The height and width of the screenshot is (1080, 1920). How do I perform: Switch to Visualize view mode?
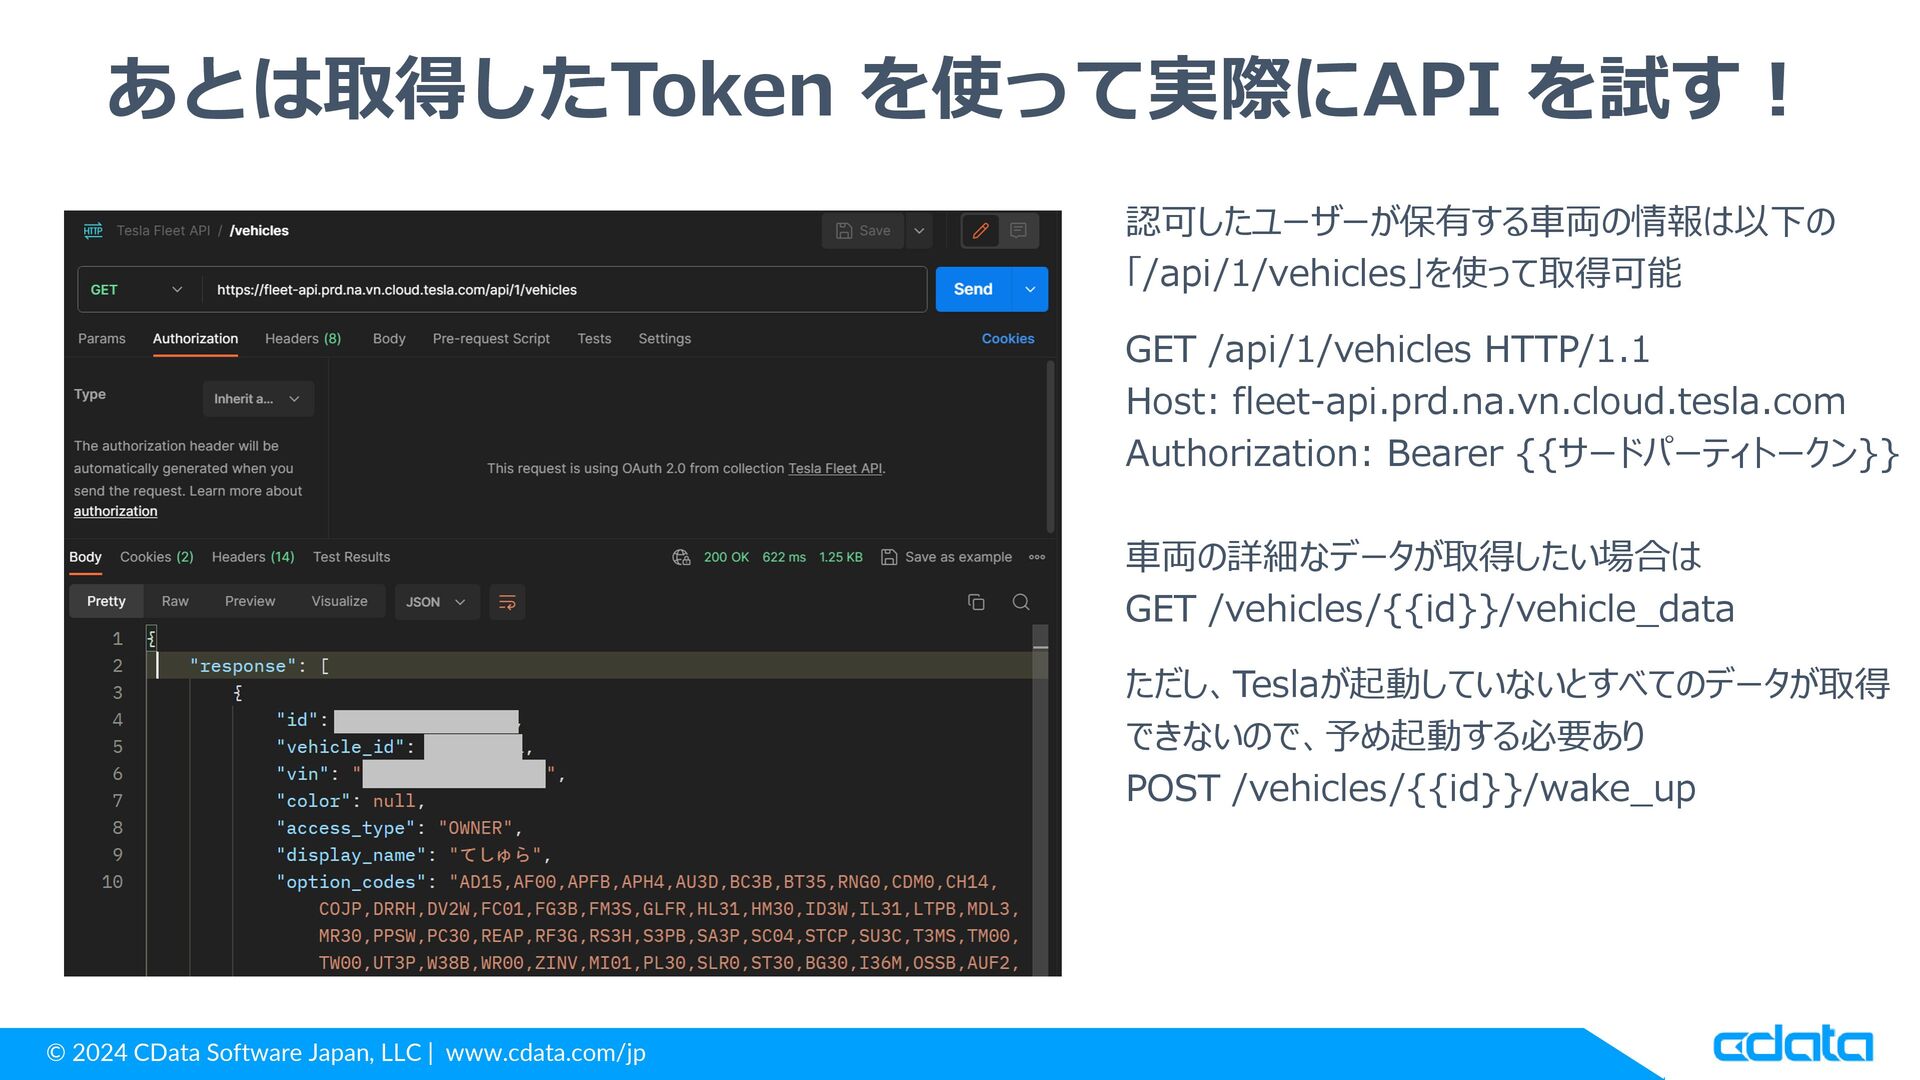339,601
